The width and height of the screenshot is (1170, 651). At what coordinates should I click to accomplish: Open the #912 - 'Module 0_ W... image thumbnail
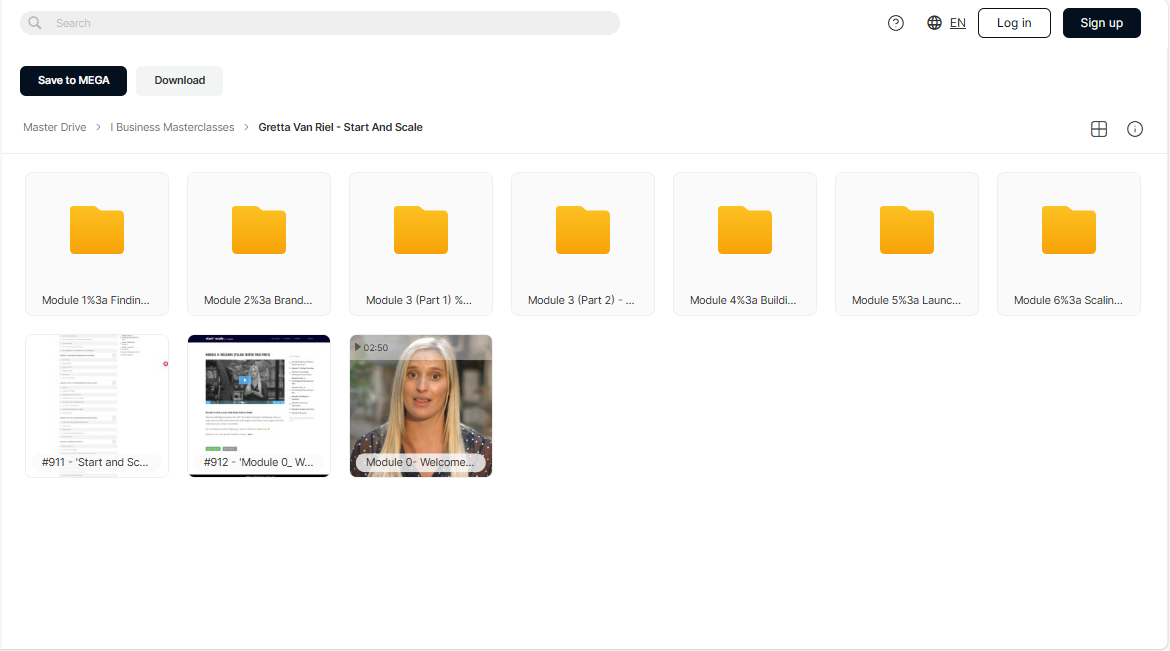coord(259,406)
